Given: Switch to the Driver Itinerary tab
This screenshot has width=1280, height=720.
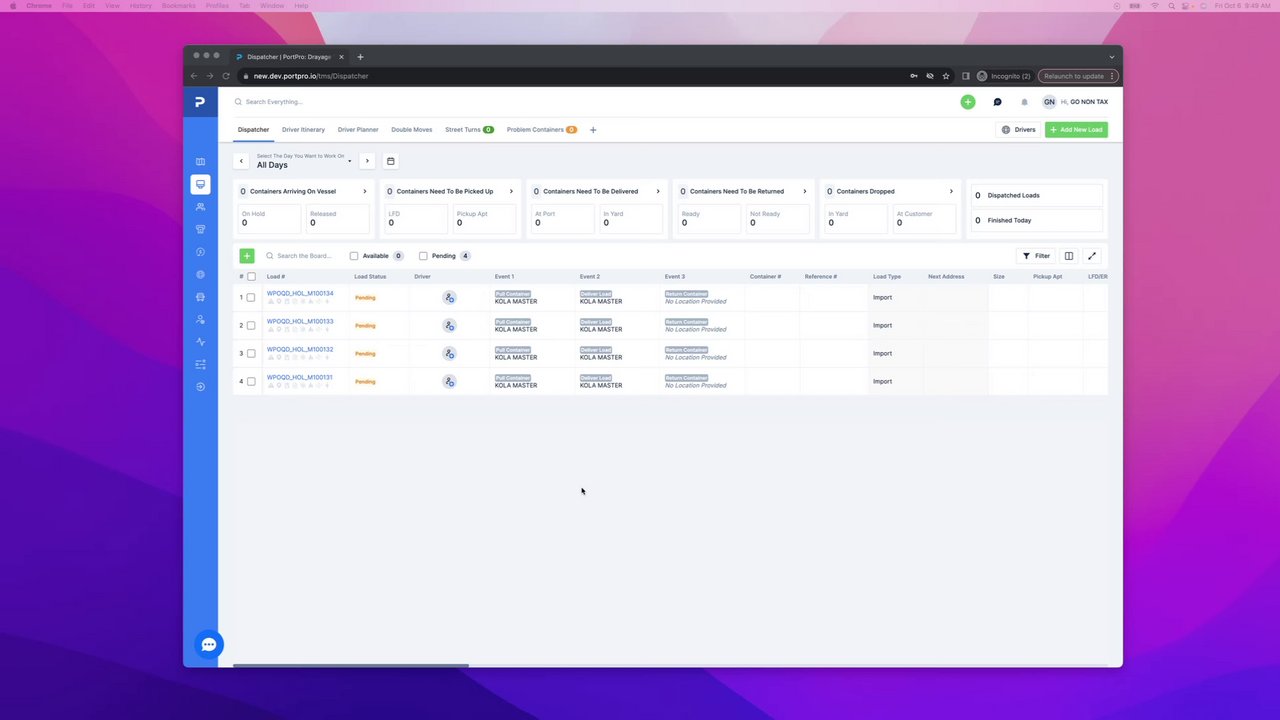Looking at the screenshot, I should tap(303, 130).
